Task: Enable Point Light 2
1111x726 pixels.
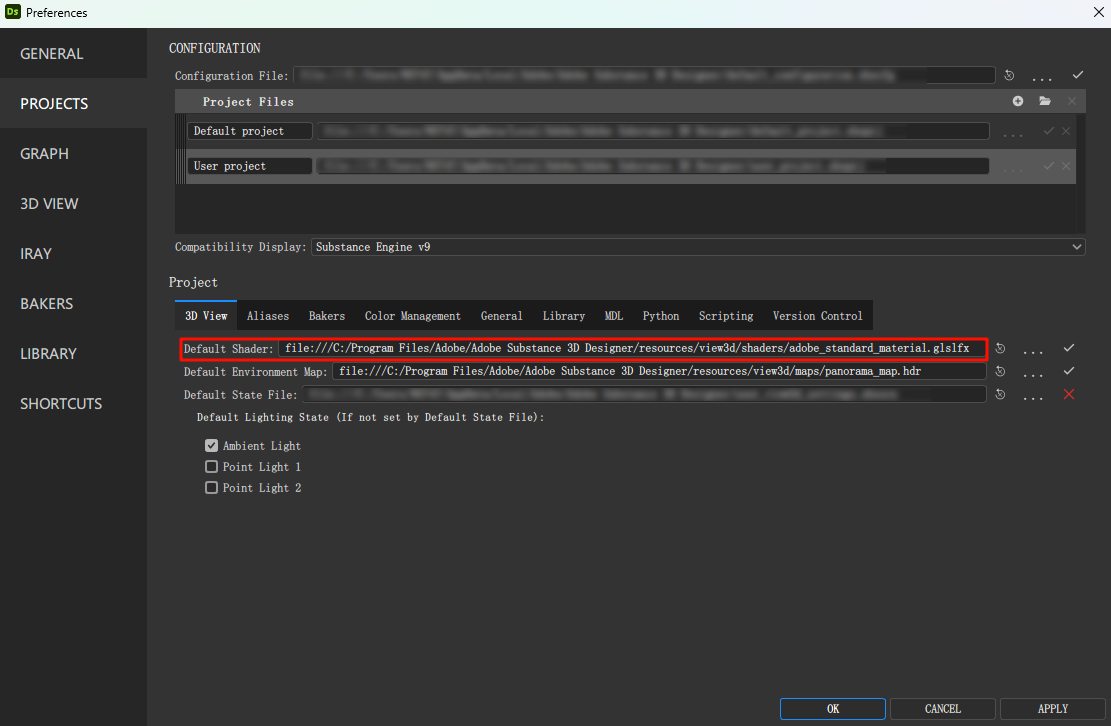Action: click(211, 488)
